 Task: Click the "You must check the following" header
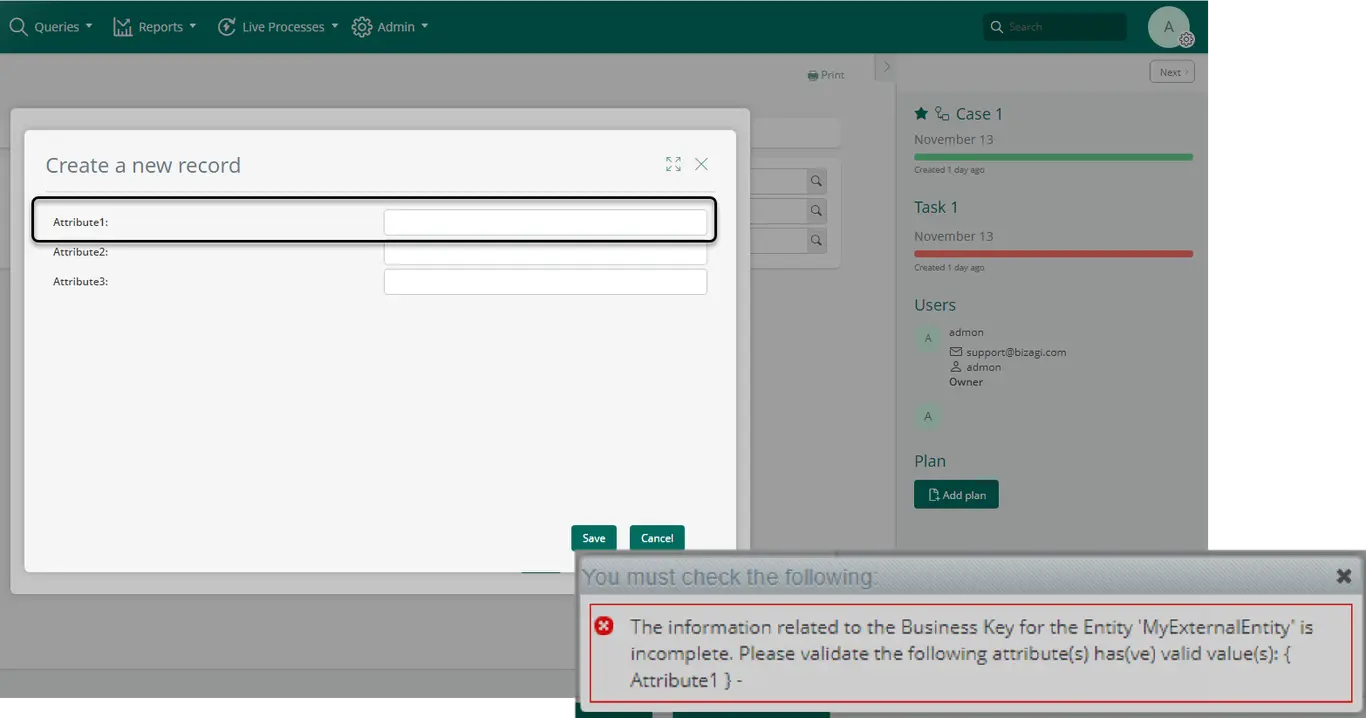[730, 577]
